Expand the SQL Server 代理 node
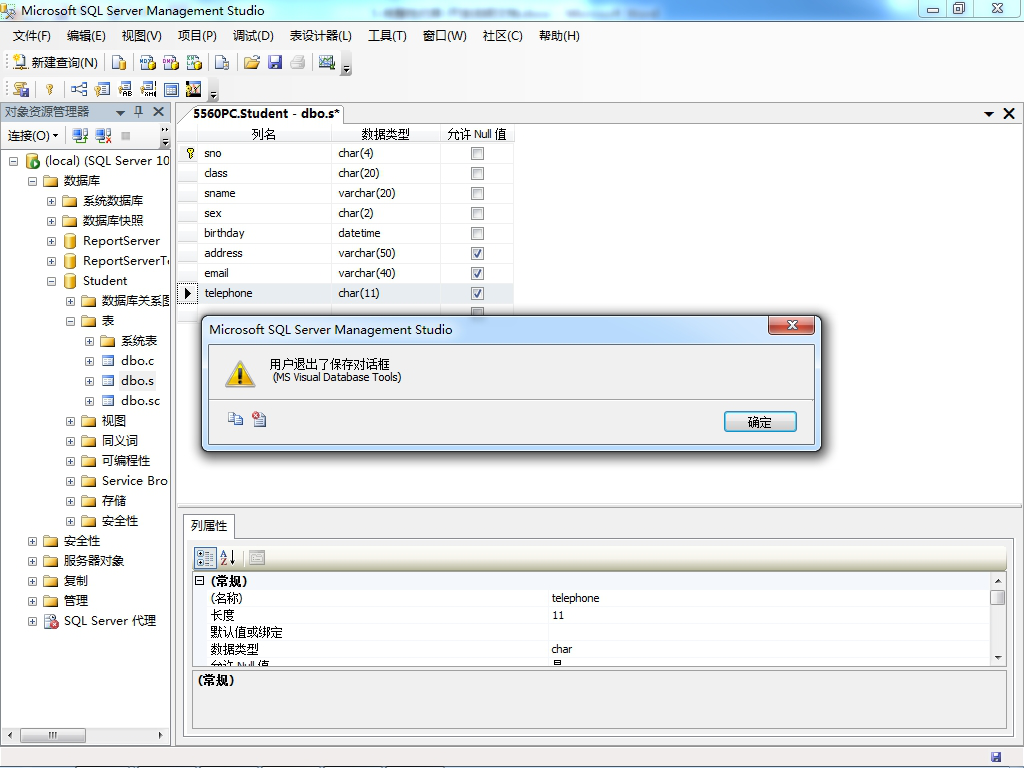 (x=33, y=622)
